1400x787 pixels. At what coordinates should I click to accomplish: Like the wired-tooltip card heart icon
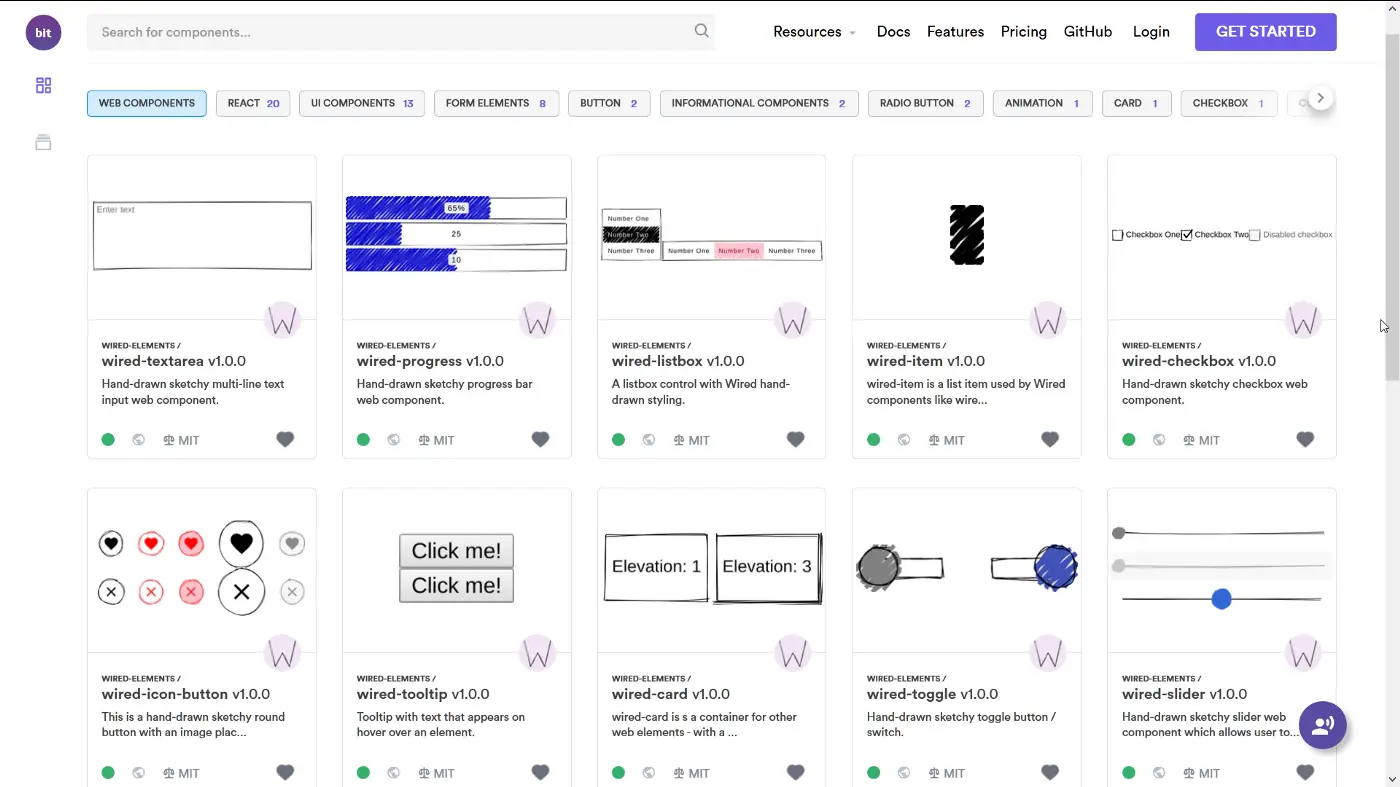pyautogui.click(x=540, y=772)
